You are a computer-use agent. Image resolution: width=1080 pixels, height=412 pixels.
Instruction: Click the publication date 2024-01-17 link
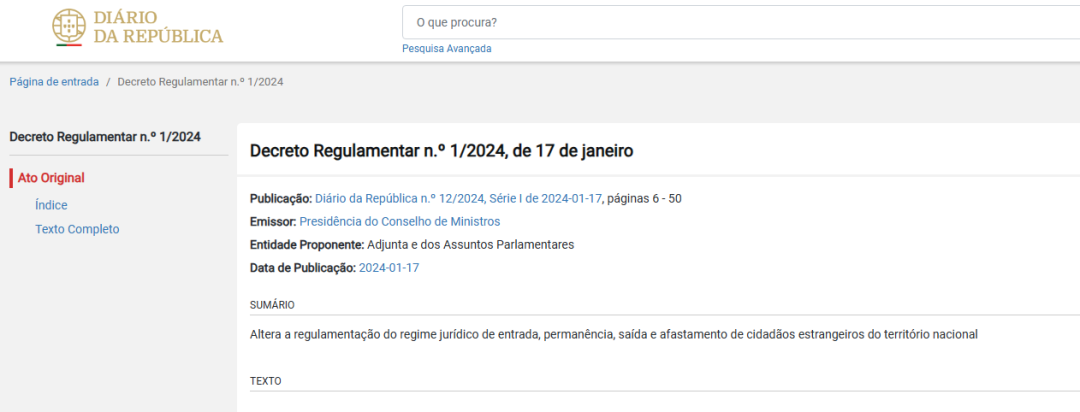[x=389, y=267]
